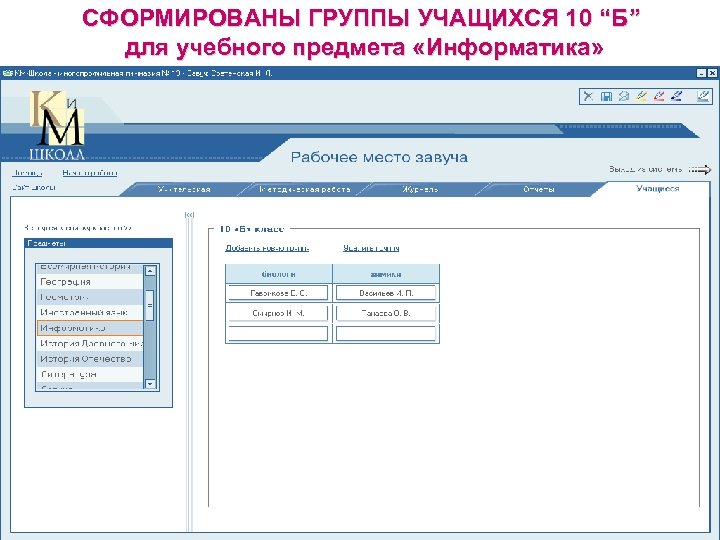Viewport: 720px width, 540px height.
Task: Select Всемирная история at the list top
Action: [90, 268]
